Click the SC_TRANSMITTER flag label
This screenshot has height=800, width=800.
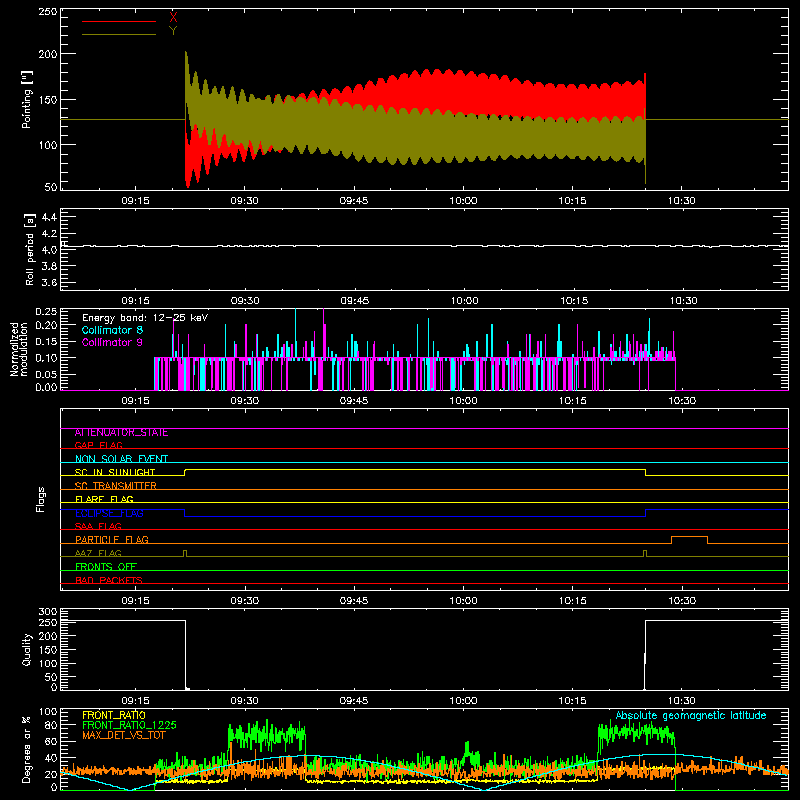115,486
